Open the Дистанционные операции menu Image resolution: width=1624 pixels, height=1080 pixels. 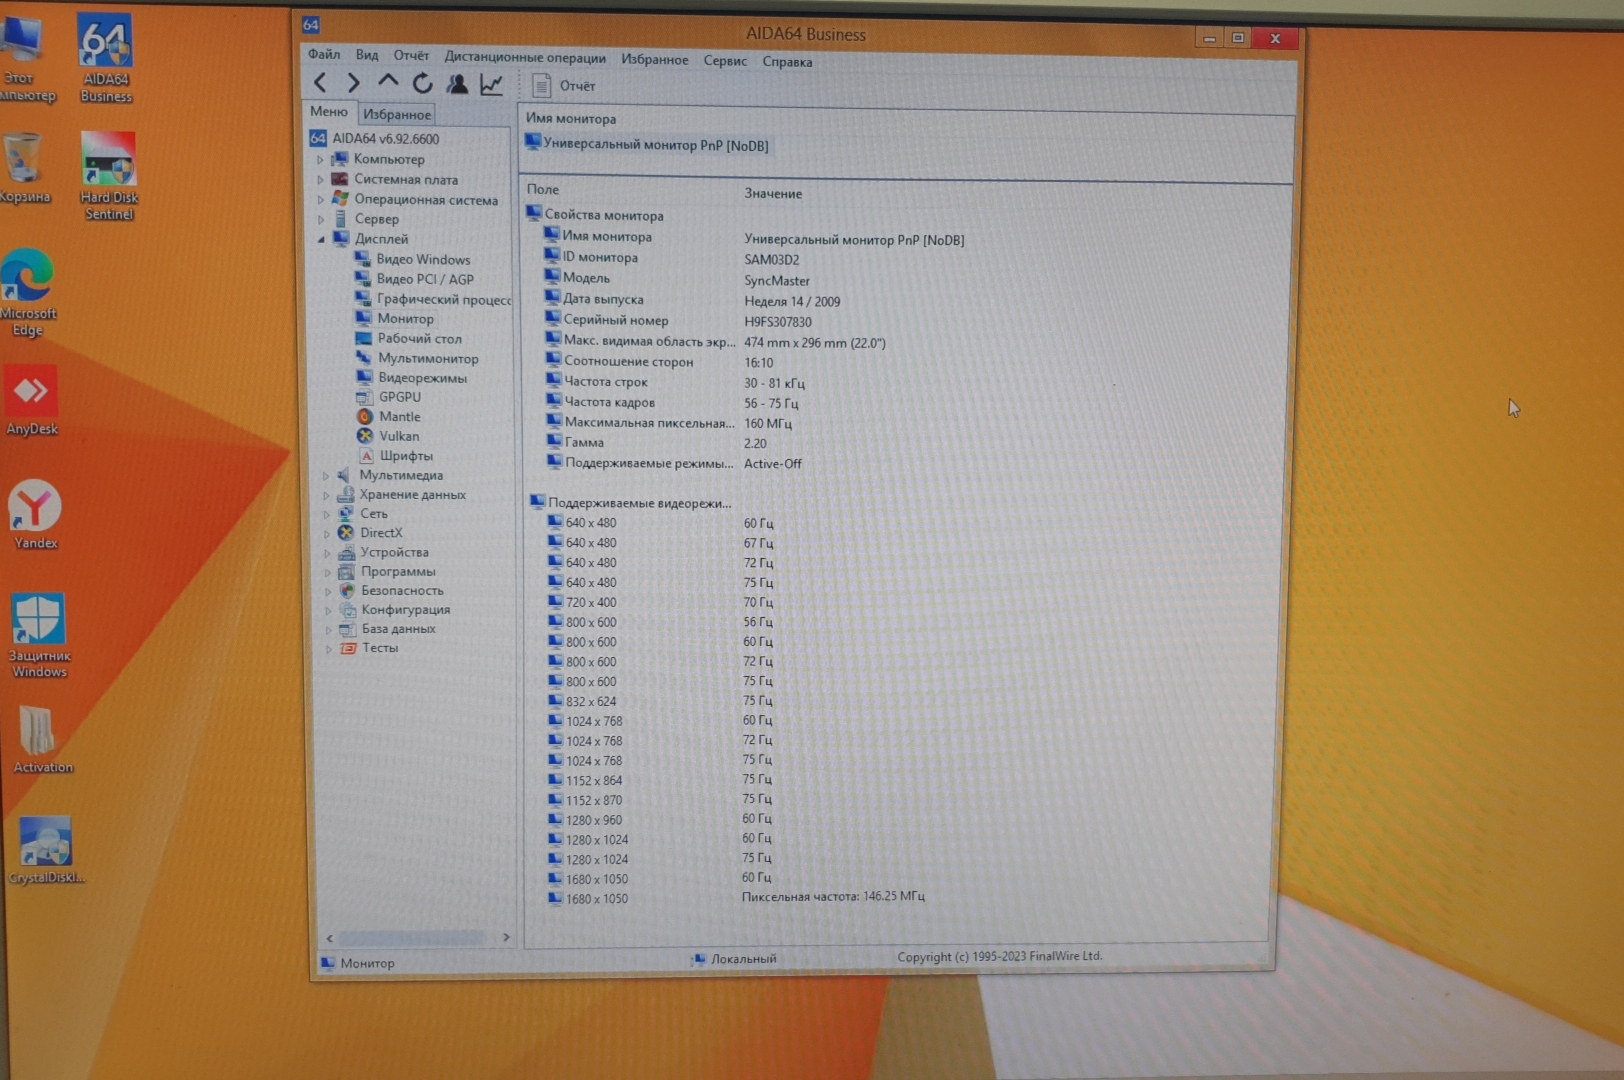click(x=525, y=58)
